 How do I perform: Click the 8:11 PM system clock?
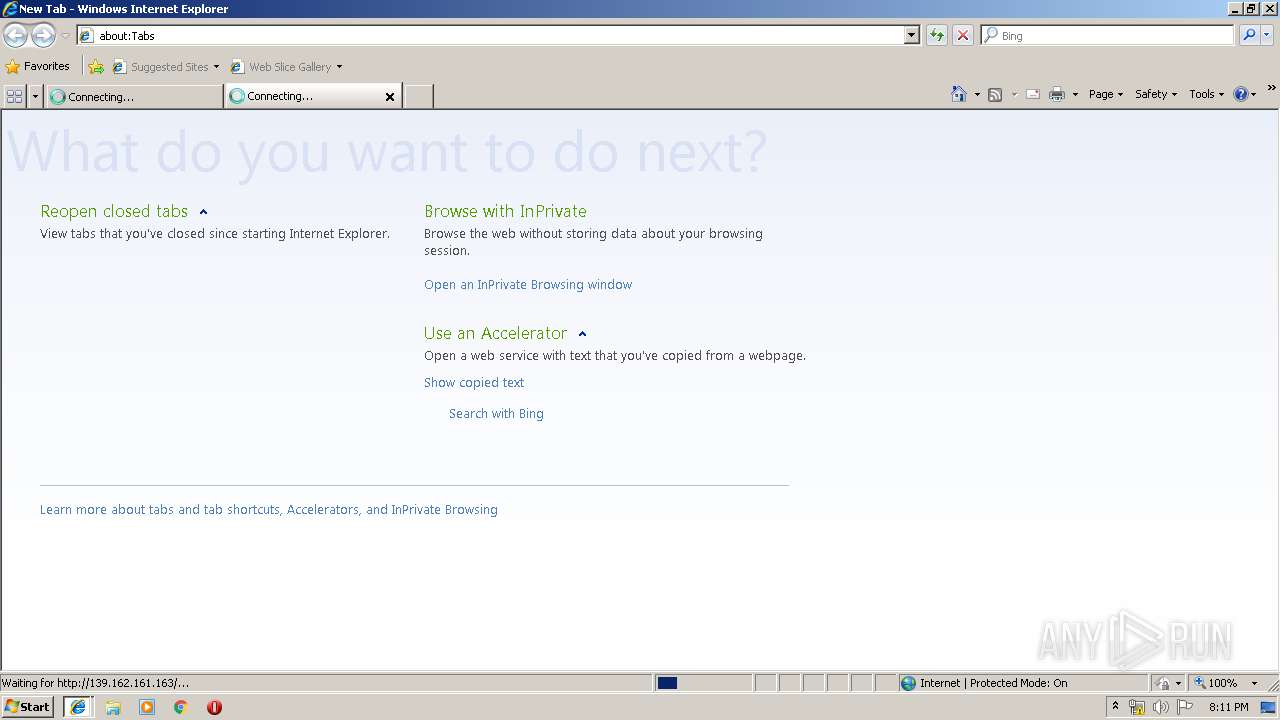pyautogui.click(x=1228, y=707)
